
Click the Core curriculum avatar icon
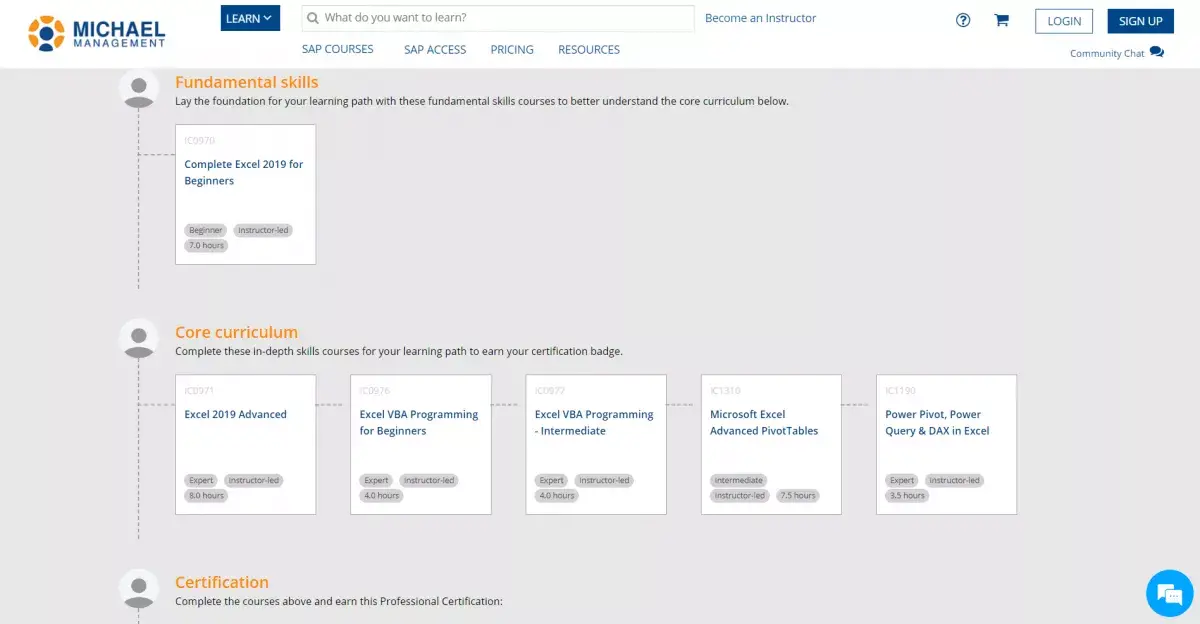tap(139, 339)
